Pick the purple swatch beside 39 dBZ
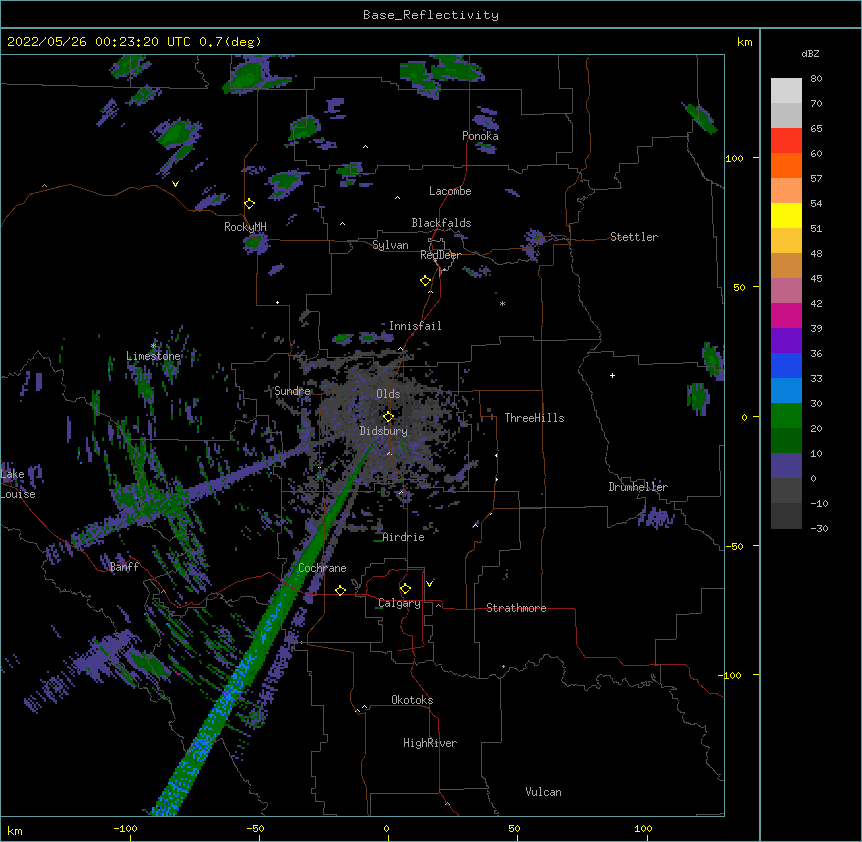This screenshot has height=842, width=862. pyautogui.click(x=786, y=340)
